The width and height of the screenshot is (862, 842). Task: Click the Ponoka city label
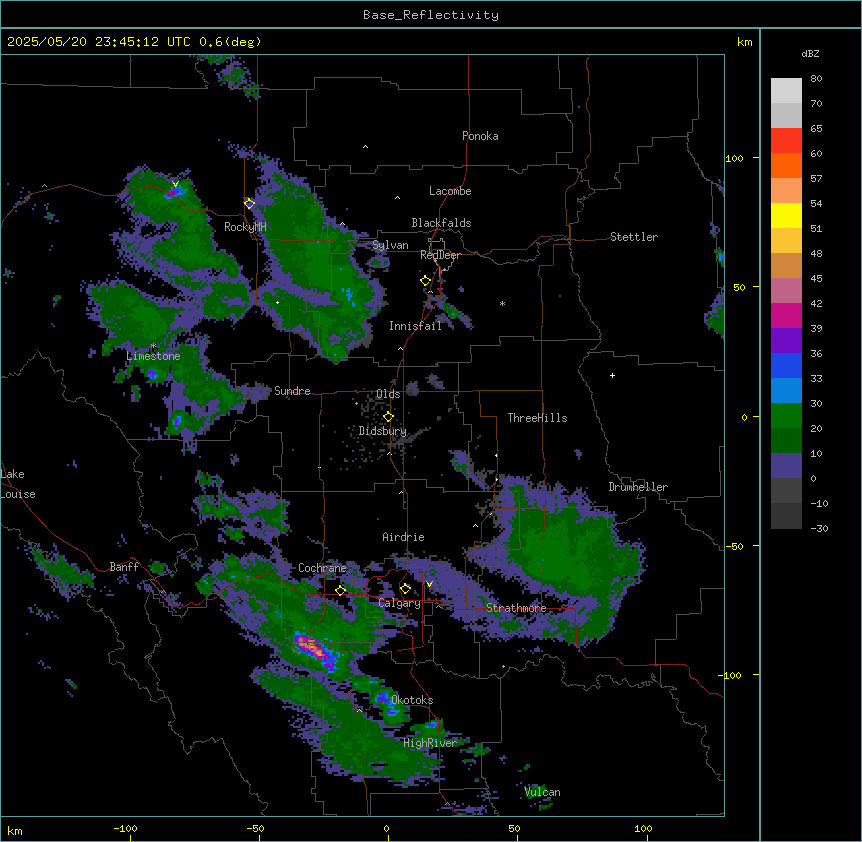[480, 136]
